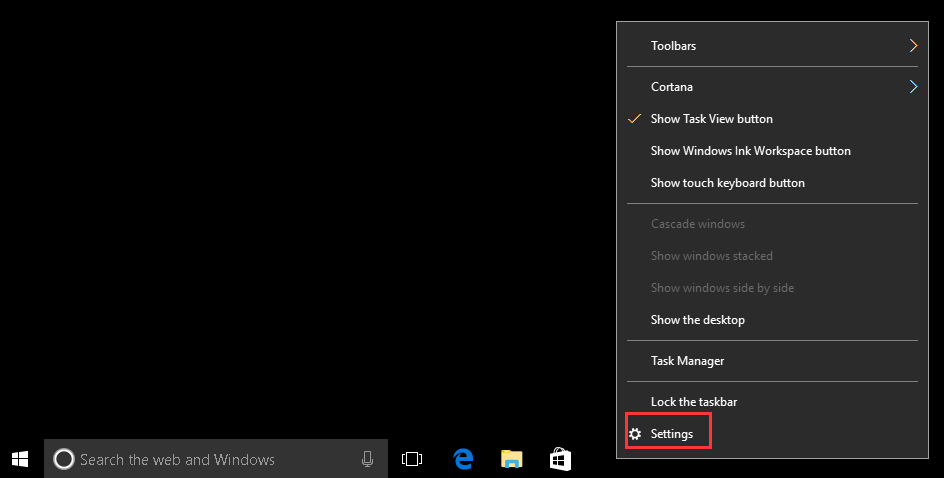The height and width of the screenshot is (478, 944).
Task: Open File Explorer from the taskbar
Action: pos(511,459)
